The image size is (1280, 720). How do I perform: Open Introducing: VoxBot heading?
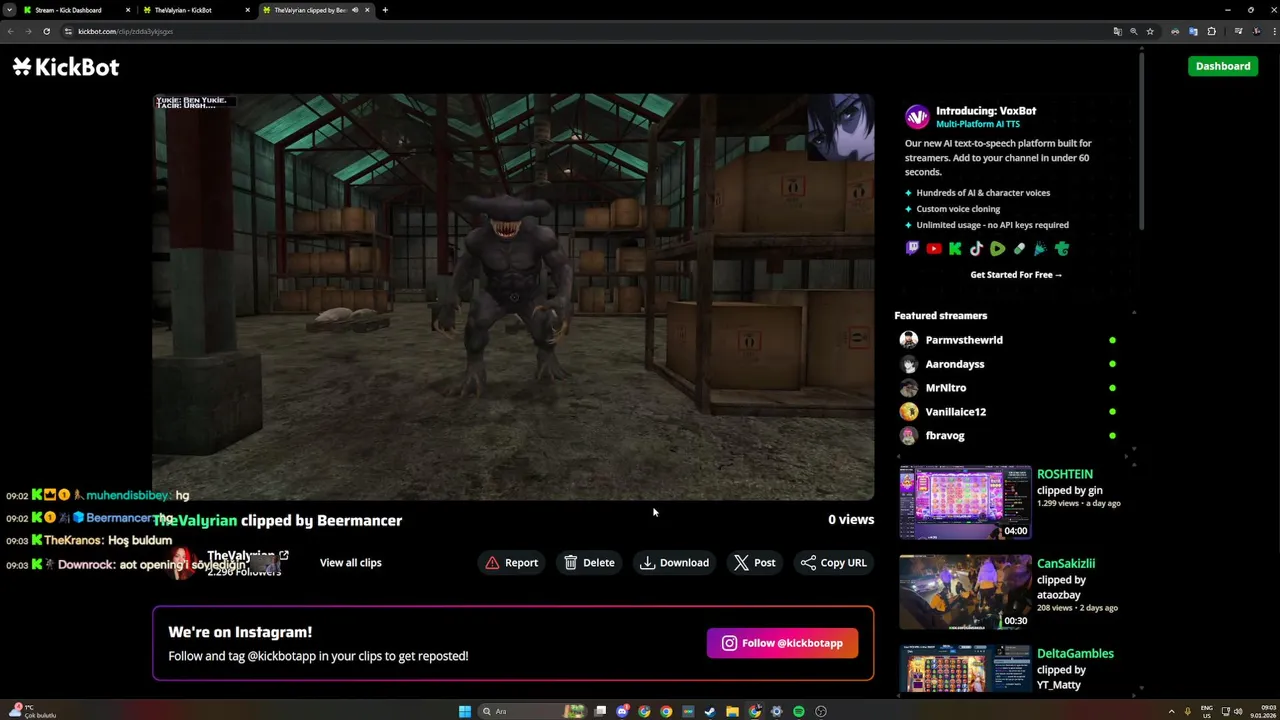tap(986, 110)
